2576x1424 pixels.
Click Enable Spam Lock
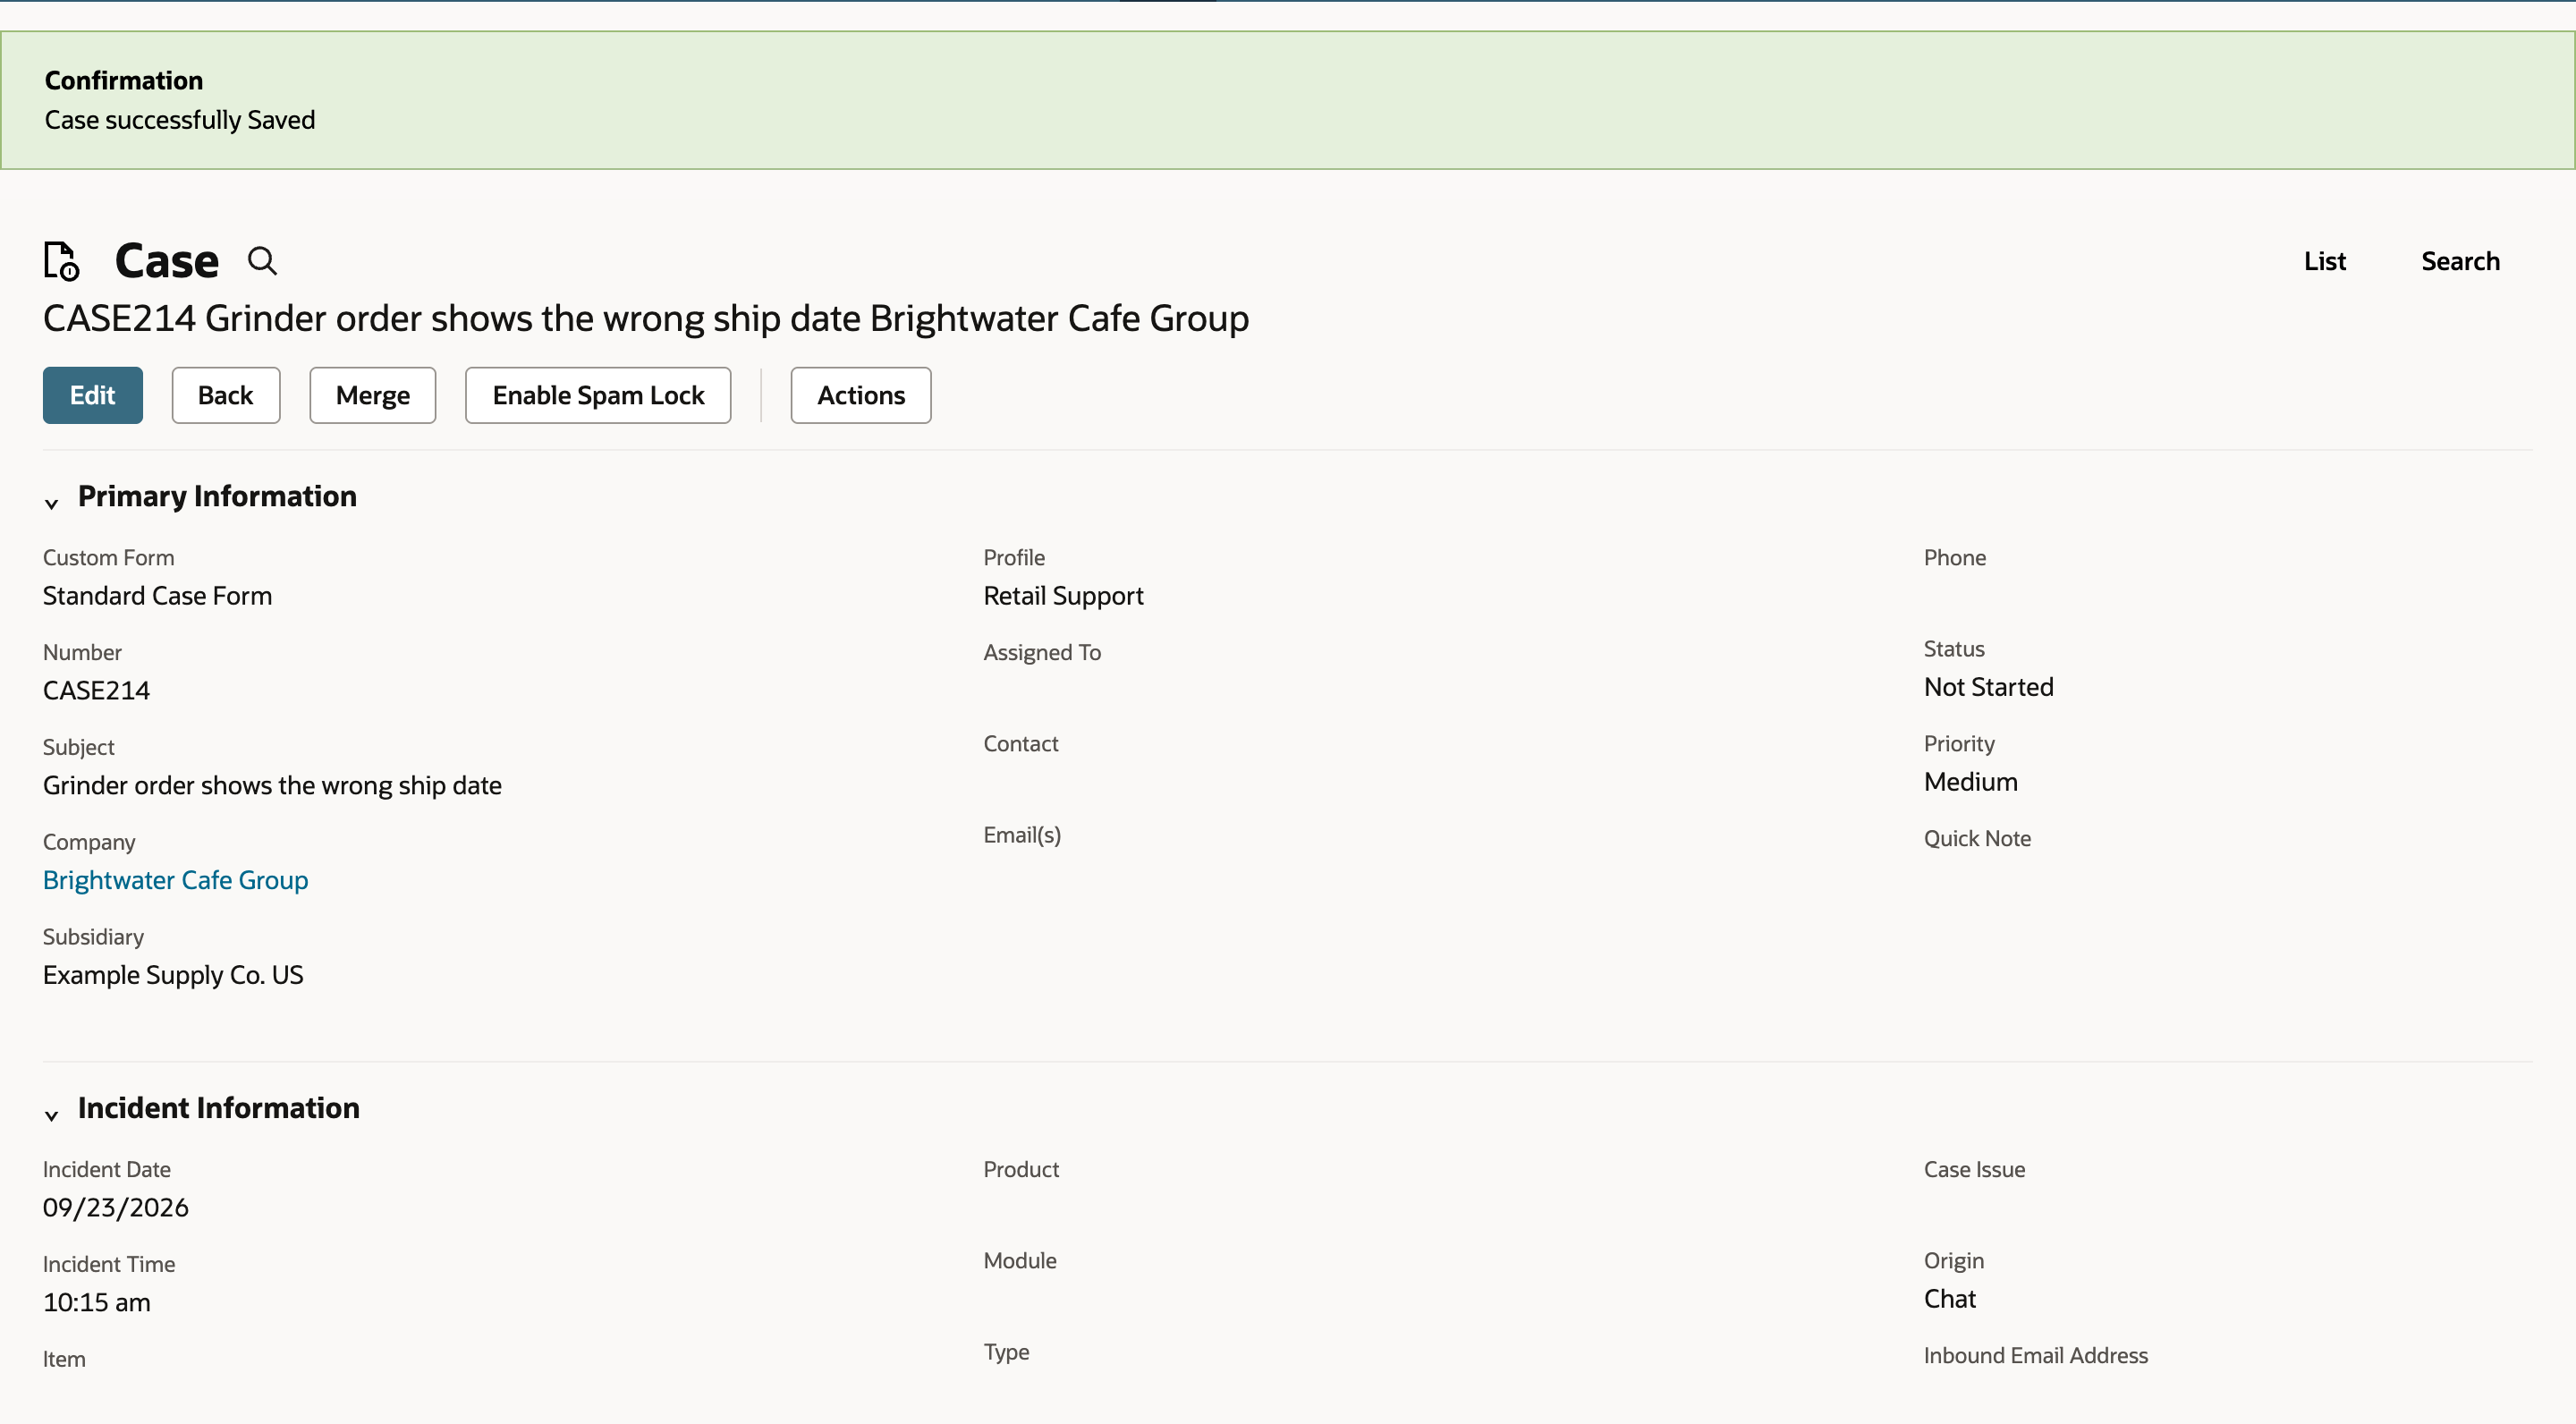pyautogui.click(x=598, y=395)
